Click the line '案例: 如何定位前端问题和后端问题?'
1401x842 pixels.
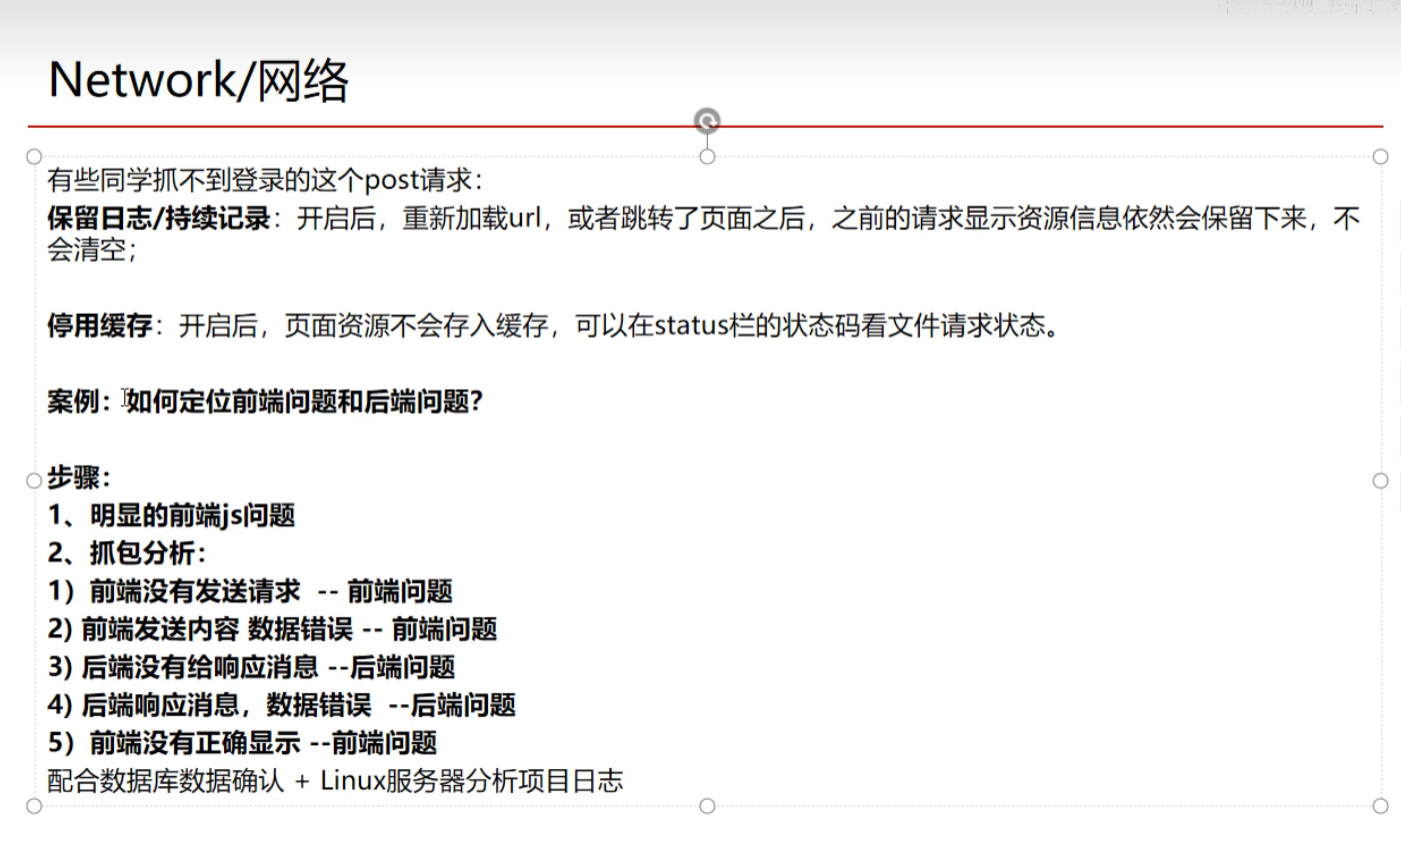pyautogui.click(x=265, y=402)
